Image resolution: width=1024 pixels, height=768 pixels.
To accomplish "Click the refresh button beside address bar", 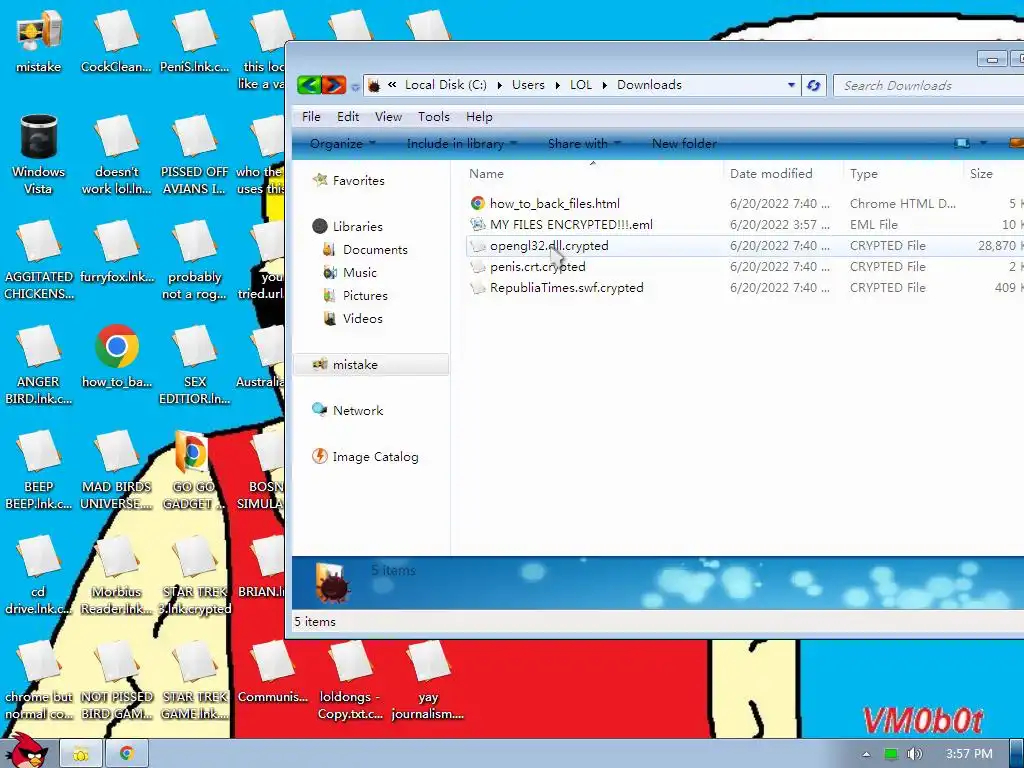I will click(x=814, y=86).
